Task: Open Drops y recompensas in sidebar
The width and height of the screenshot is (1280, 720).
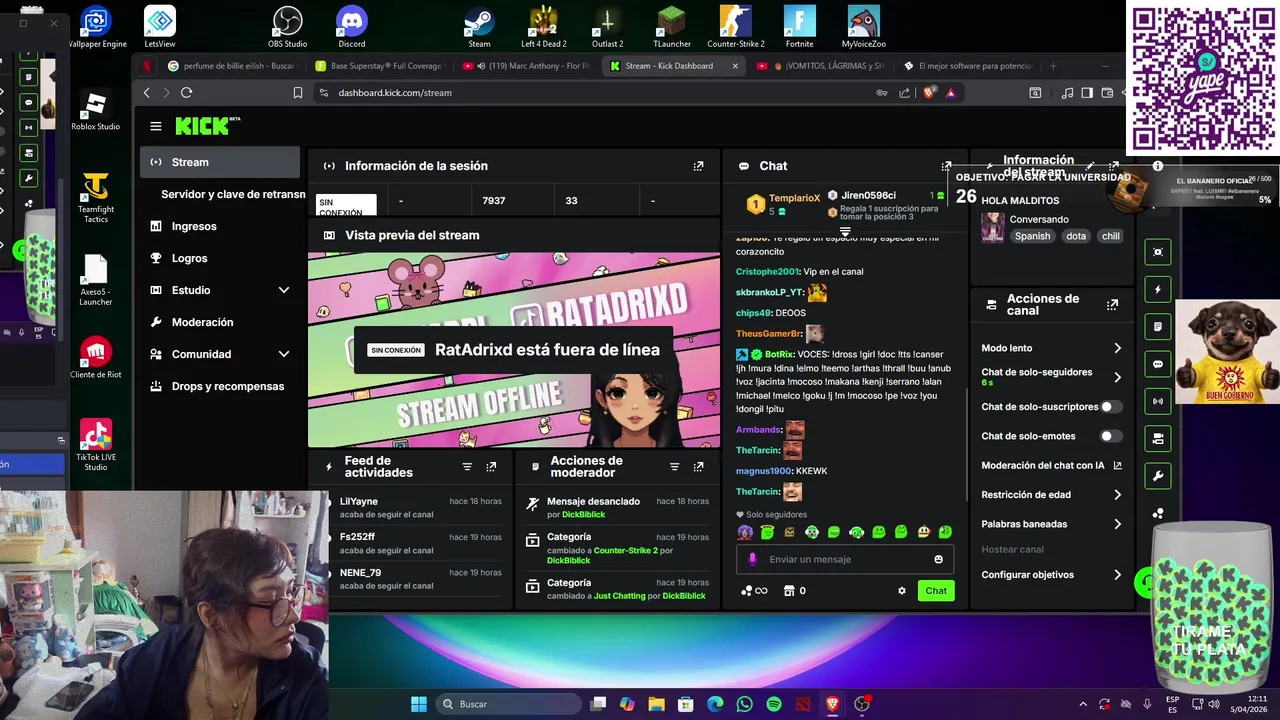Action: tap(219, 386)
